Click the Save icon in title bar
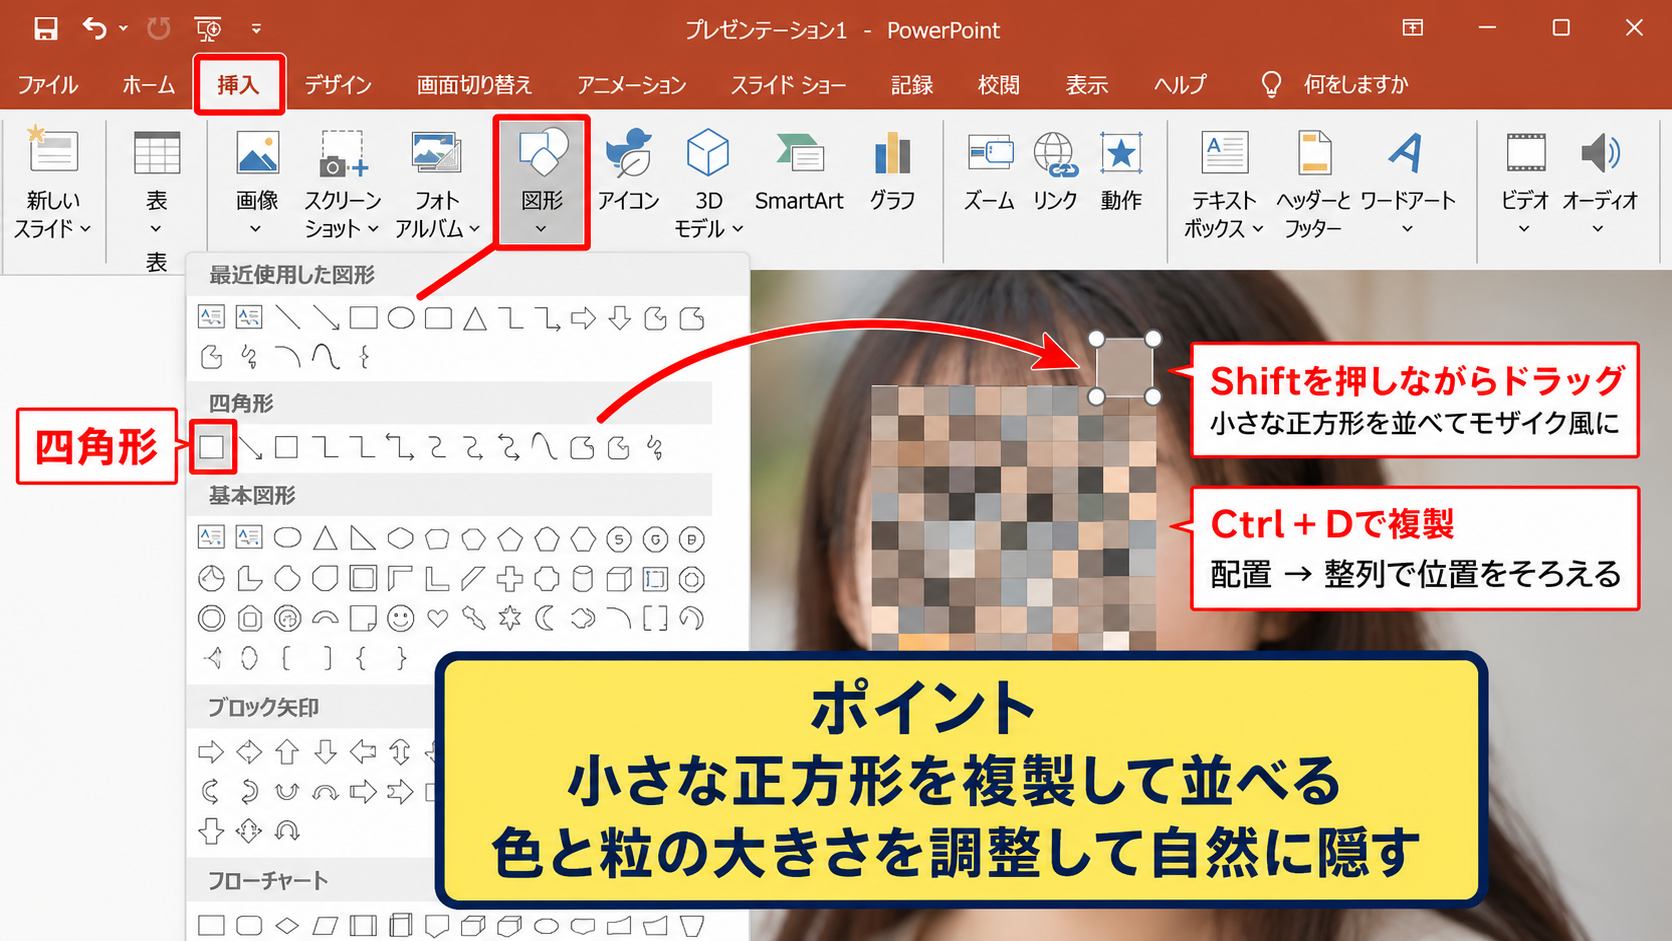1672x941 pixels. point(45,29)
